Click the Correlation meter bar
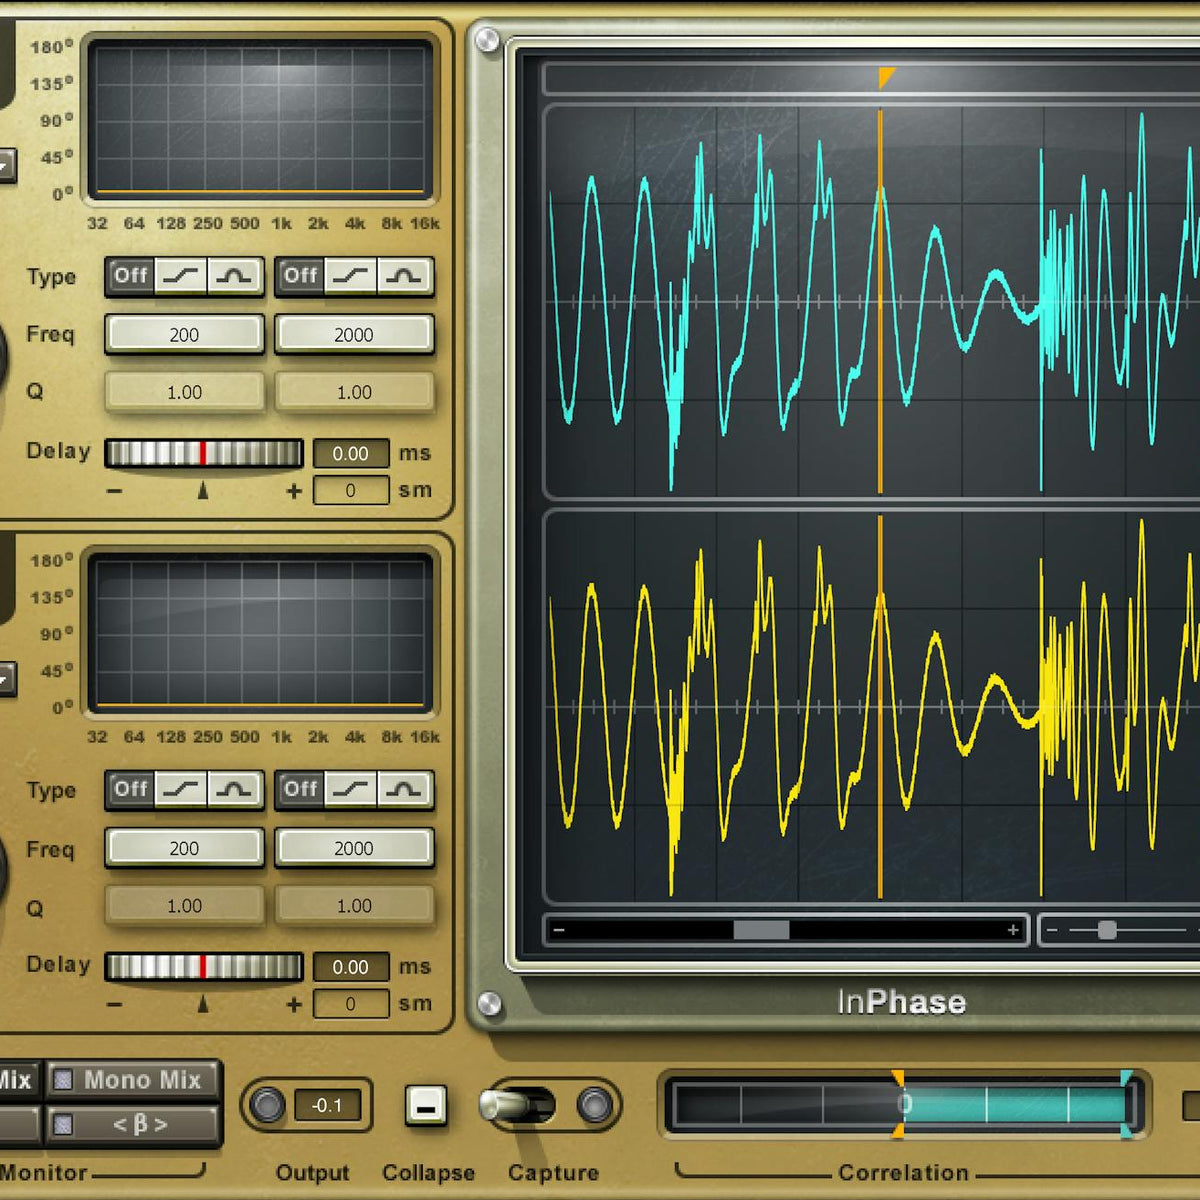Image resolution: width=1200 pixels, height=1200 pixels. pyautogui.click(x=904, y=1105)
